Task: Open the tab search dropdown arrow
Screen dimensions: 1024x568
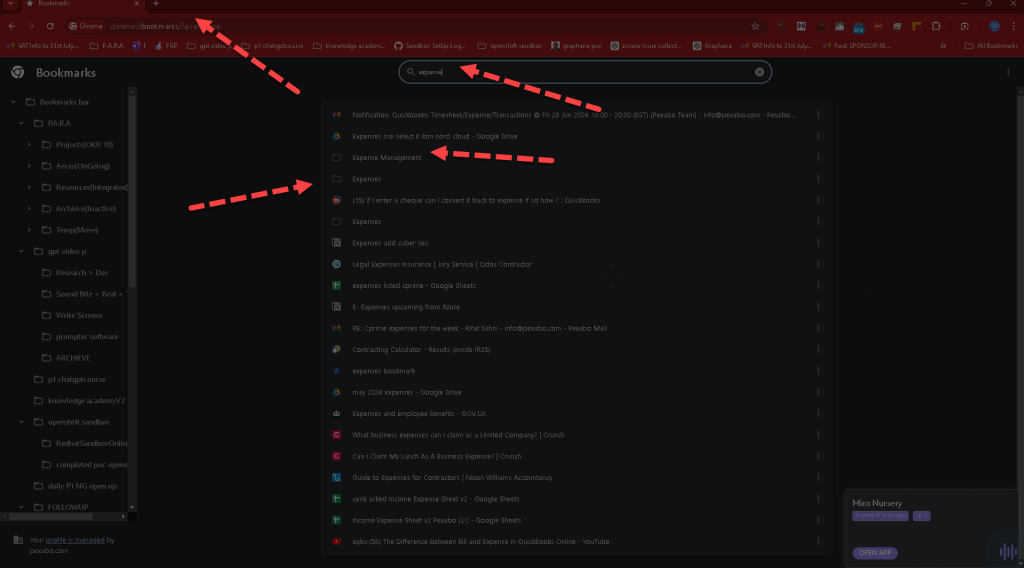Action: pos(10,4)
